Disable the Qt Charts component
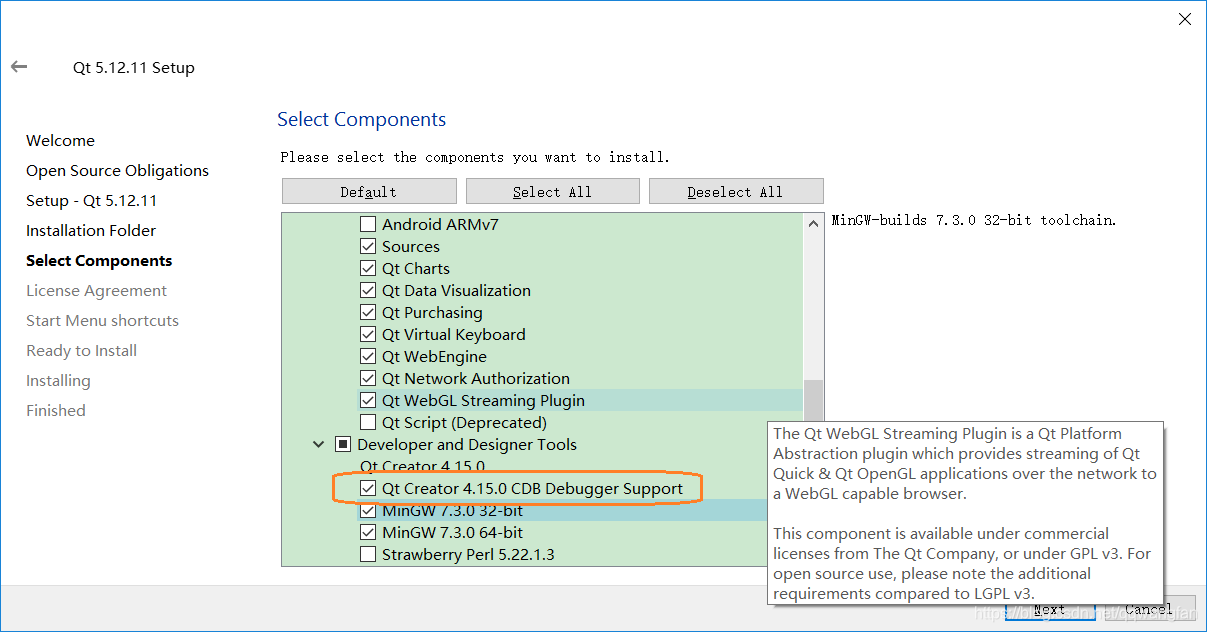The height and width of the screenshot is (632, 1207). pos(367,268)
